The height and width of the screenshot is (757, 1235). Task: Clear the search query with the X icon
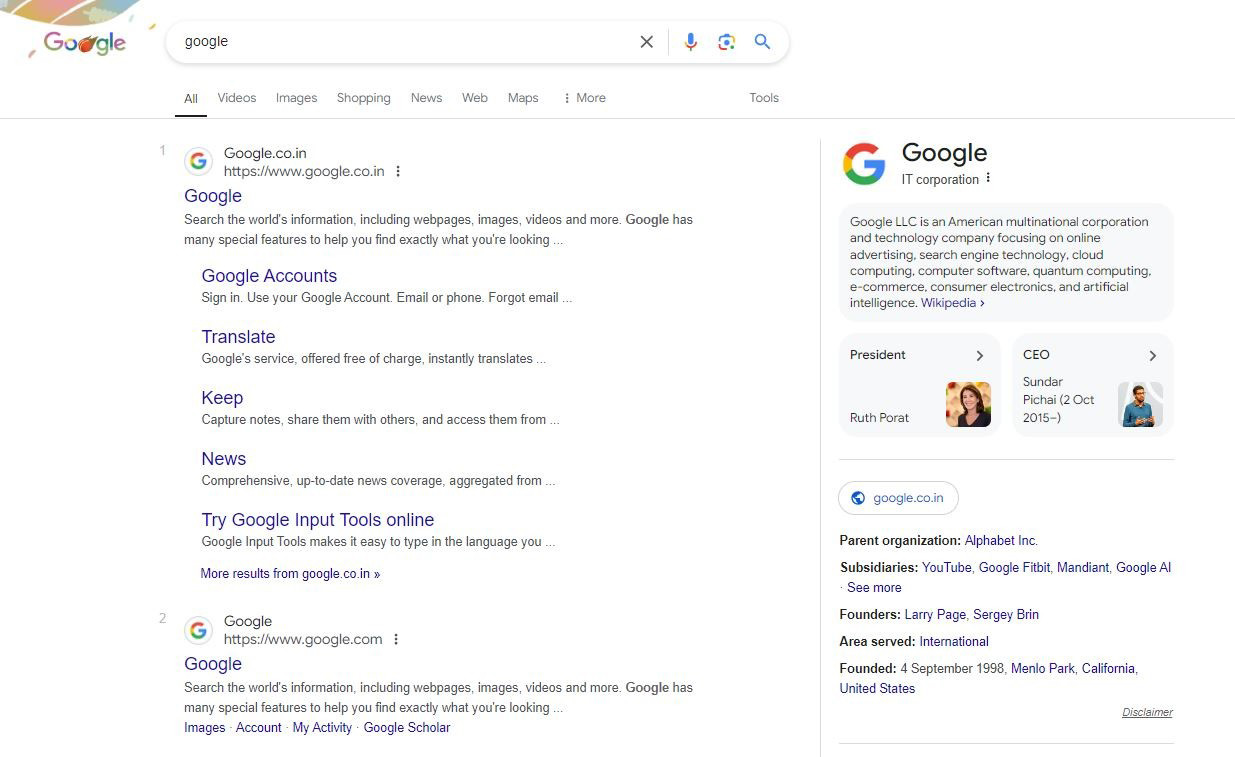click(x=646, y=42)
